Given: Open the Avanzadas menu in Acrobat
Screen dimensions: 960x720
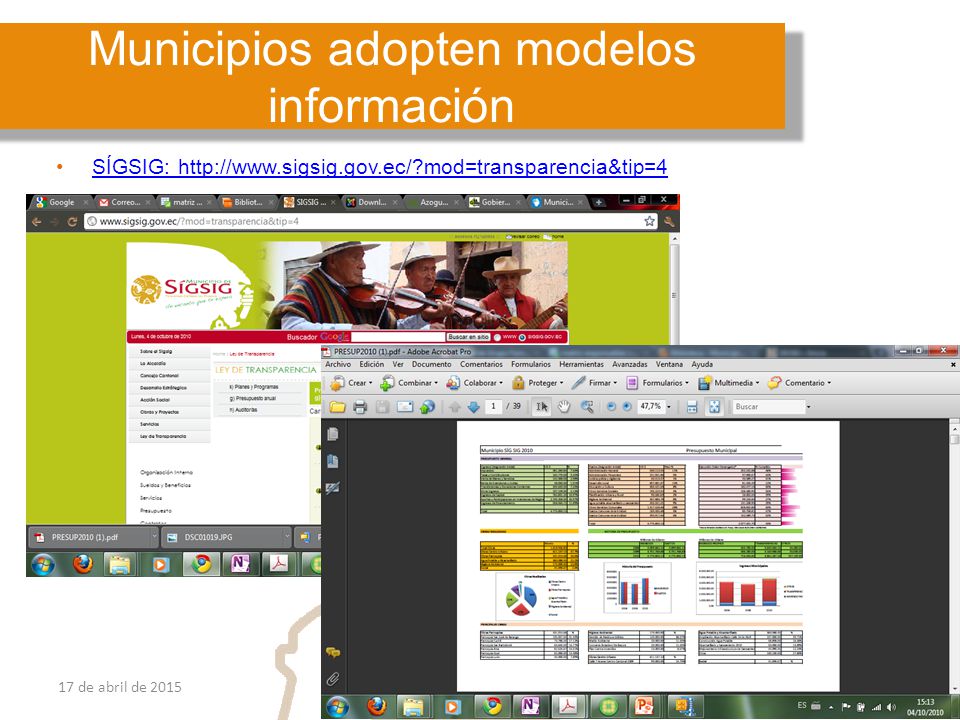Looking at the screenshot, I should pos(629,364).
